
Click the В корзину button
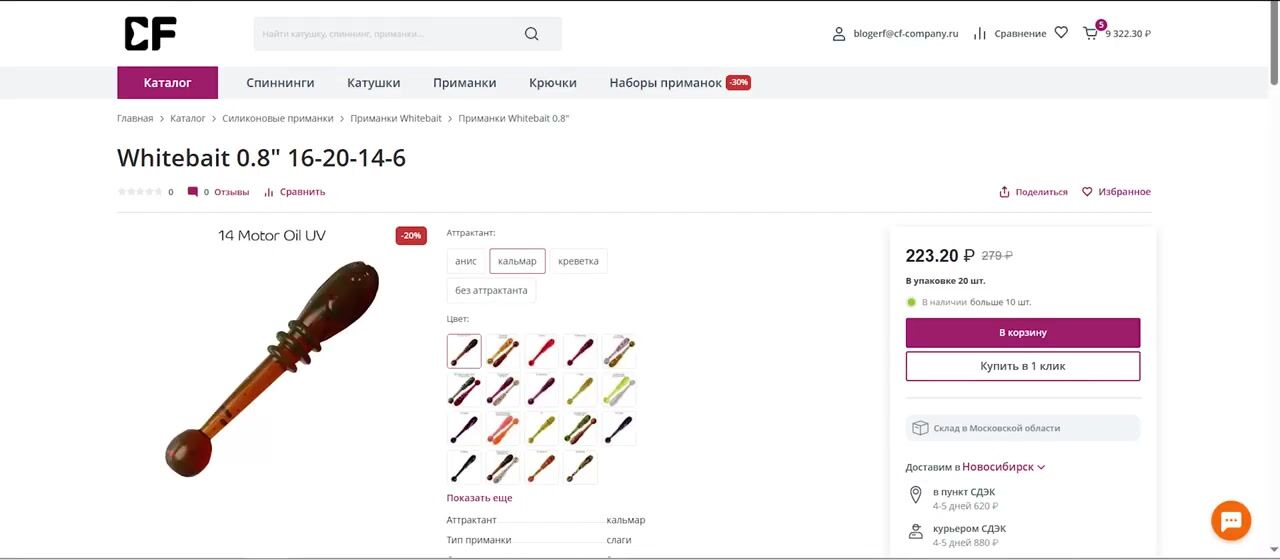1023,332
